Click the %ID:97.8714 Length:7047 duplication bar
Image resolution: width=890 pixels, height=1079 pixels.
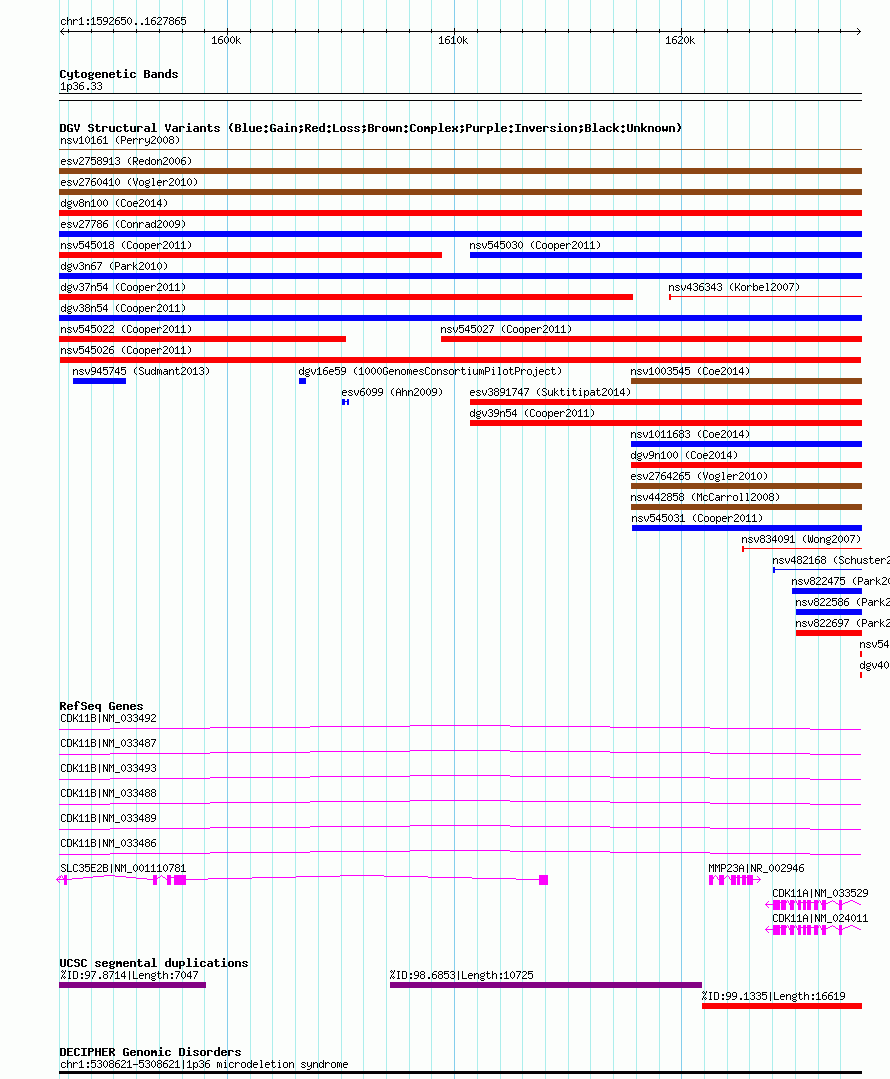pyautogui.click(x=132, y=985)
